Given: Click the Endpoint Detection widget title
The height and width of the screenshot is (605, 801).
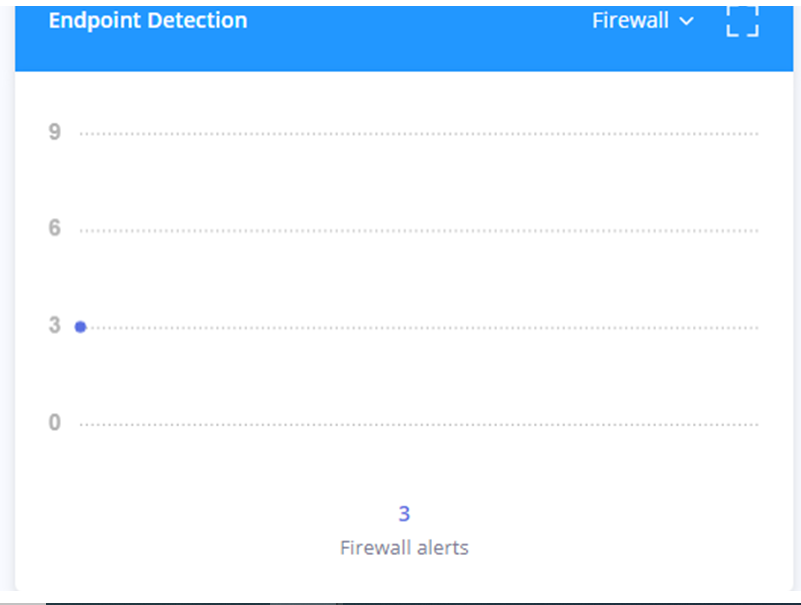Looking at the screenshot, I should pyautogui.click(x=148, y=21).
